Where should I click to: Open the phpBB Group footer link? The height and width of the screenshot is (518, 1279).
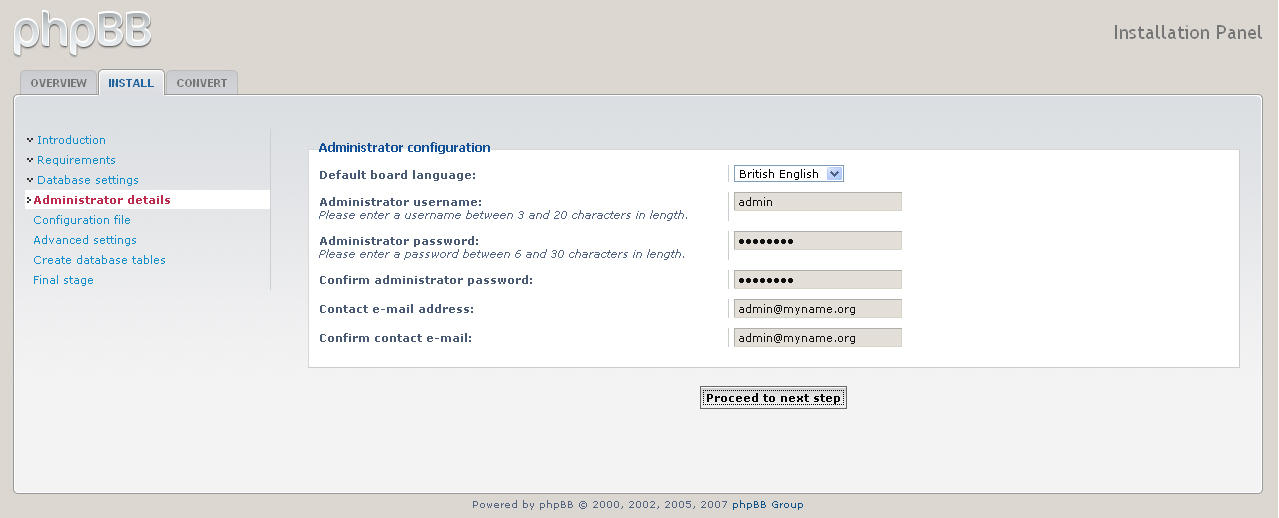pos(767,505)
